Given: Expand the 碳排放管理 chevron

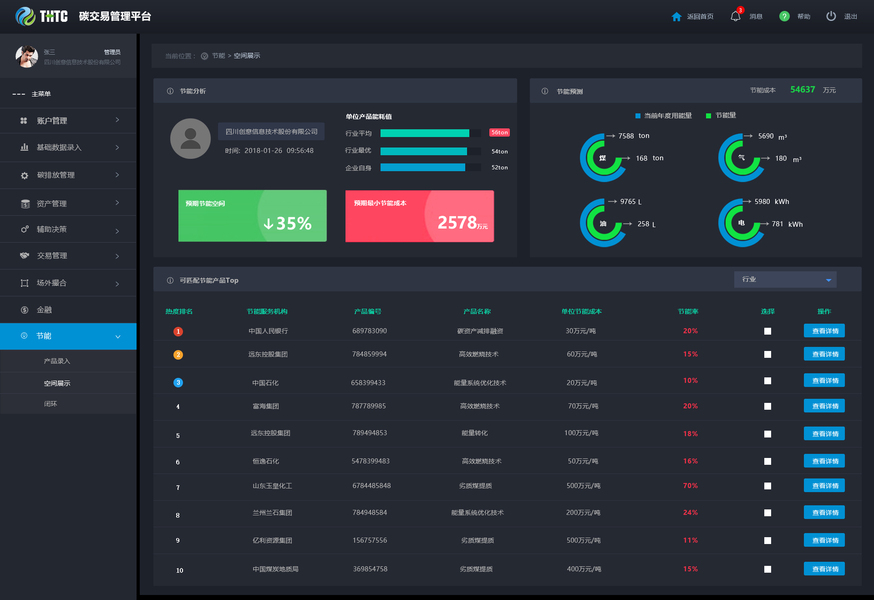Looking at the screenshot, I should point(117,175).
